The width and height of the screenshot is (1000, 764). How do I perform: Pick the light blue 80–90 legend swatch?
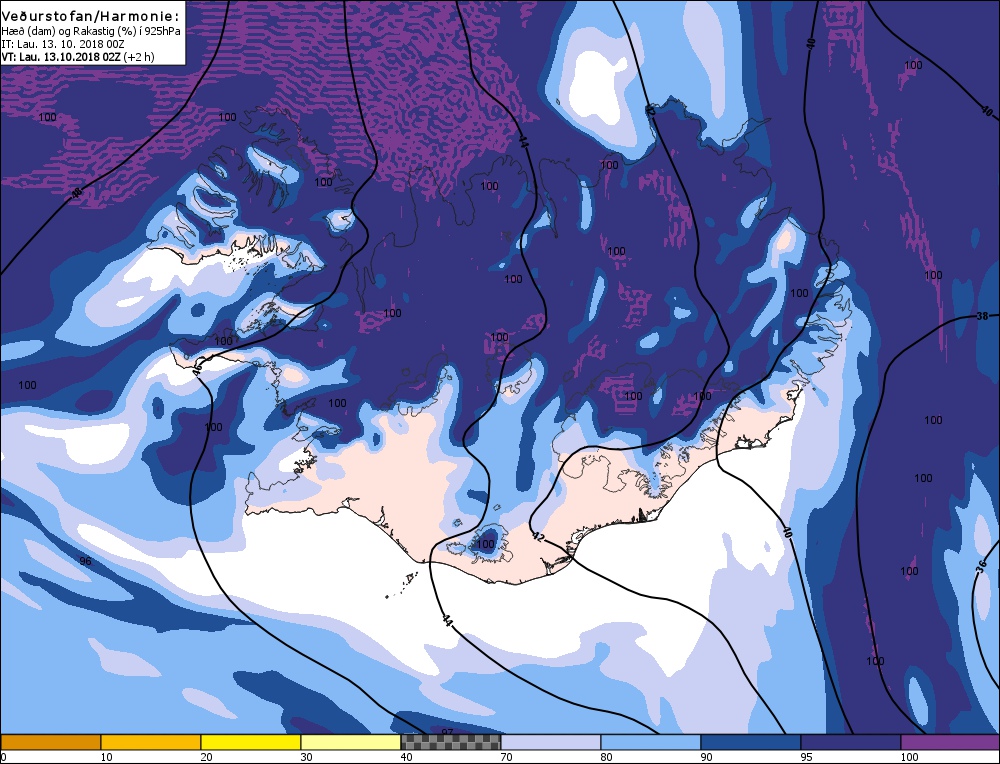(651, 742)
